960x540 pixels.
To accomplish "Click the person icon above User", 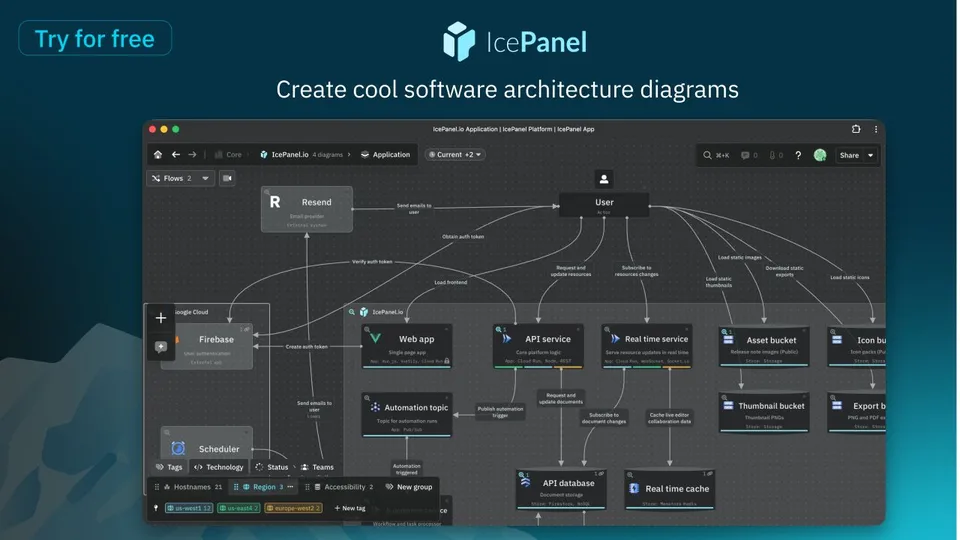I will (x=604, y=179).
